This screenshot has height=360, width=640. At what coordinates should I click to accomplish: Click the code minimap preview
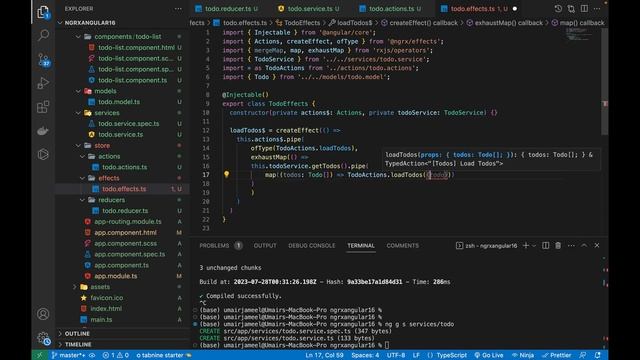[x=579, y=36]
